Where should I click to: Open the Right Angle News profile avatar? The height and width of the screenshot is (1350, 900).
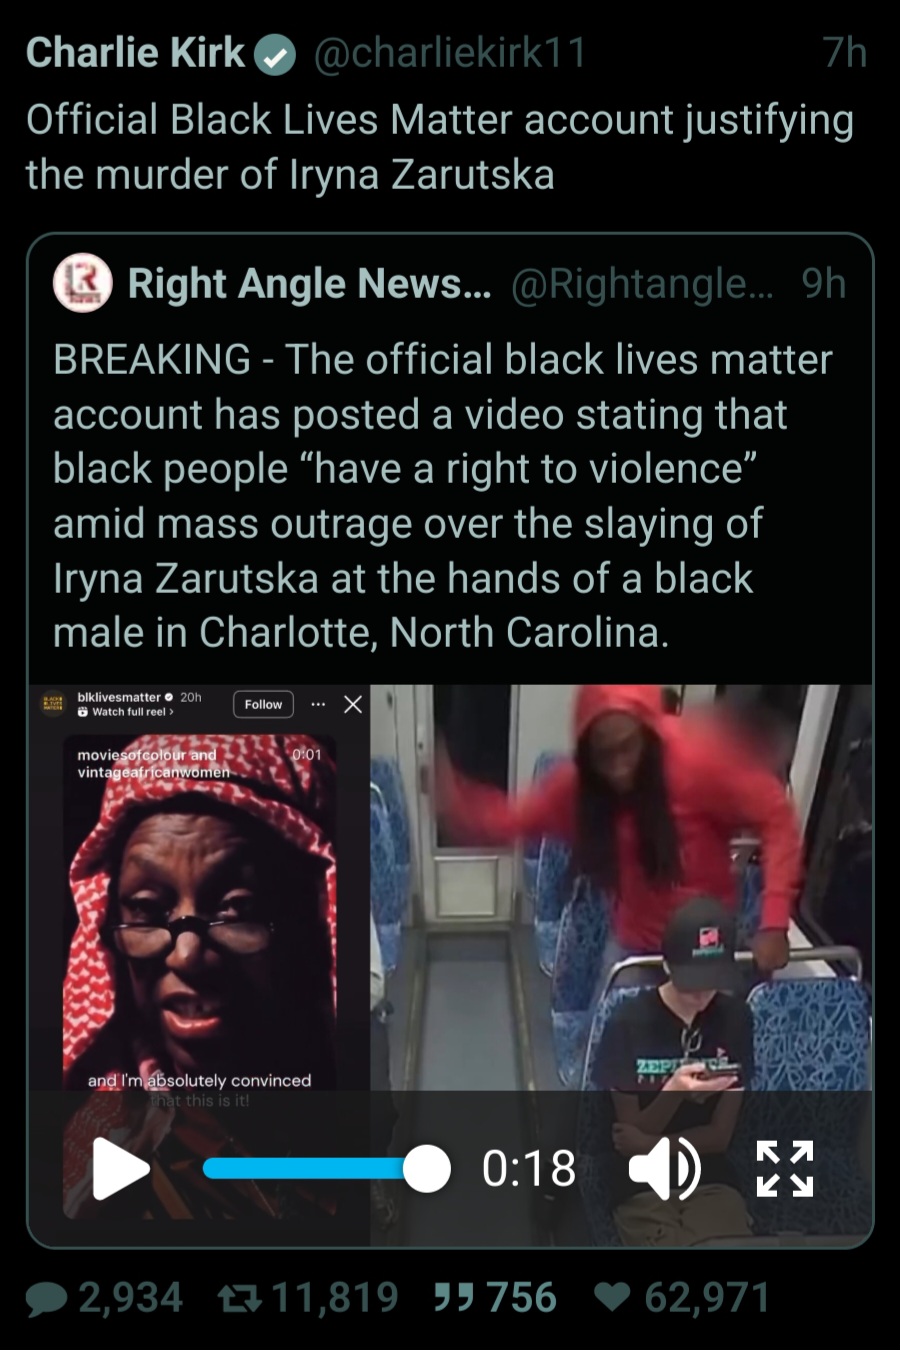point(82,283)
